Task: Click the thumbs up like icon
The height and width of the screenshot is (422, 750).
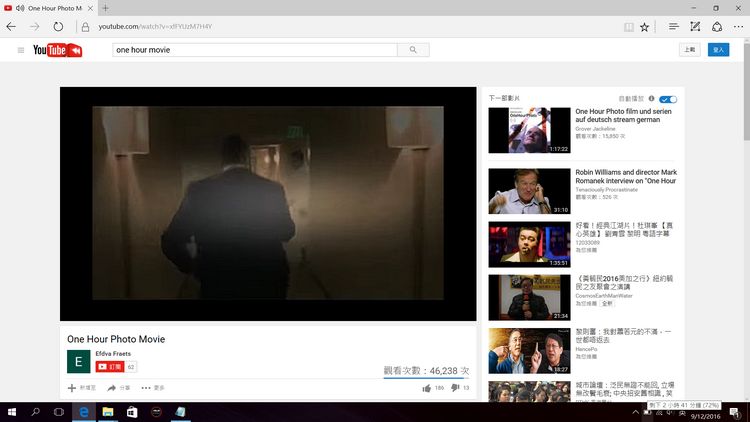Action: 427,388
